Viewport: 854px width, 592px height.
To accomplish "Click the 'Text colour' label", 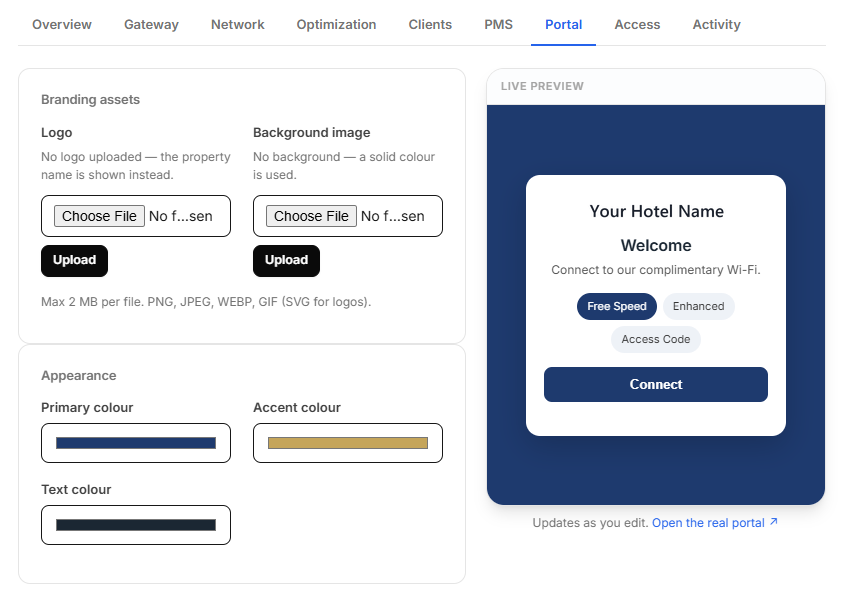I will [x=76, y=490].
